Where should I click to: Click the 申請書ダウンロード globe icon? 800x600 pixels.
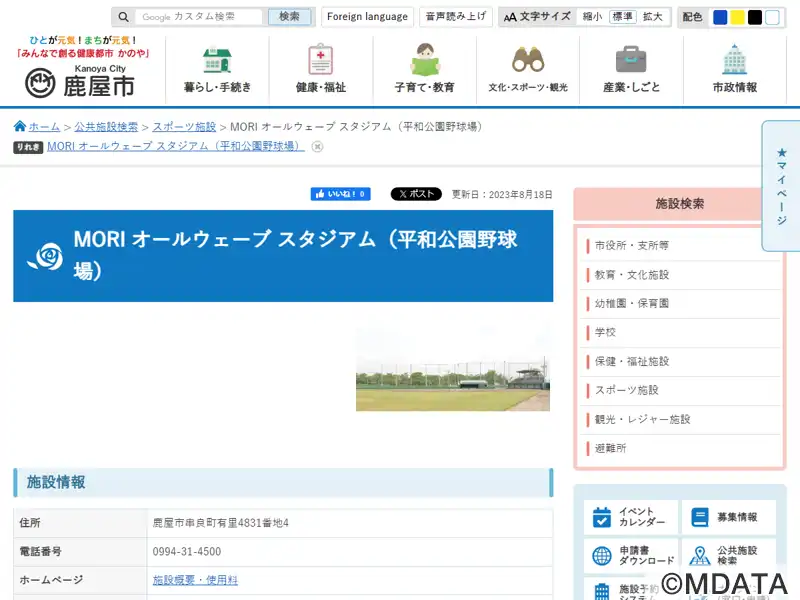pyautogui.click(x=602, y=556)
